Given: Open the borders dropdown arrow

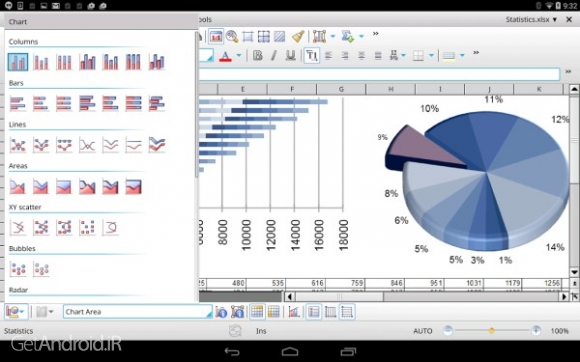Looking at the screenshot, I should 431,56.
